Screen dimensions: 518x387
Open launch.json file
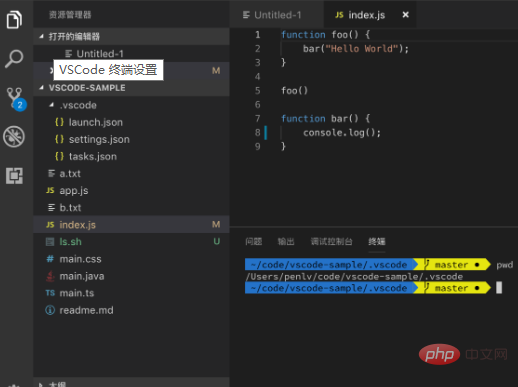pos(131,122)
